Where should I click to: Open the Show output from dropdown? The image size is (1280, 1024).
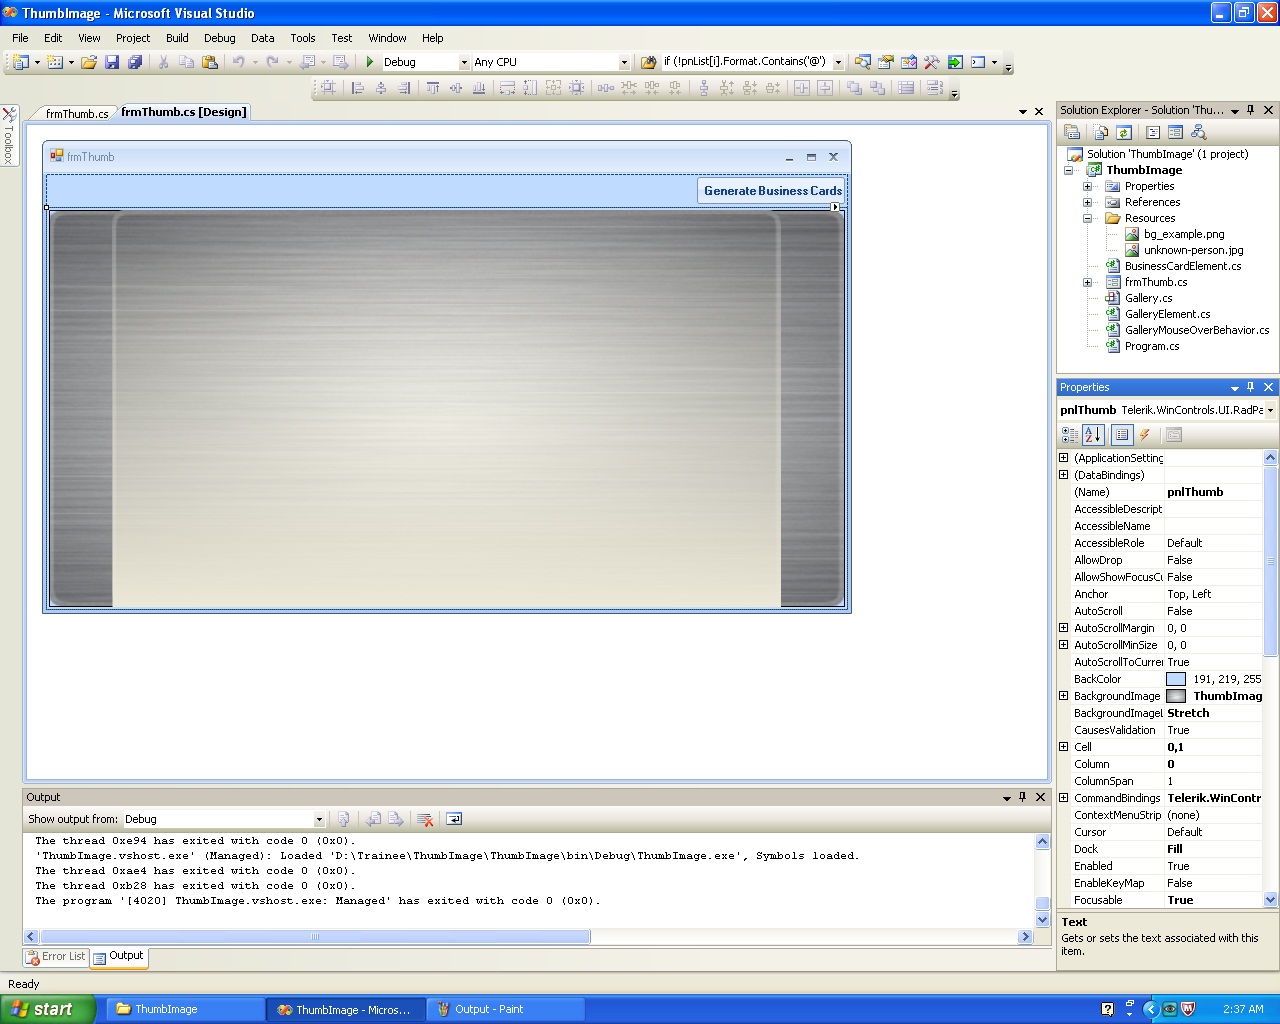pos(319,819)
